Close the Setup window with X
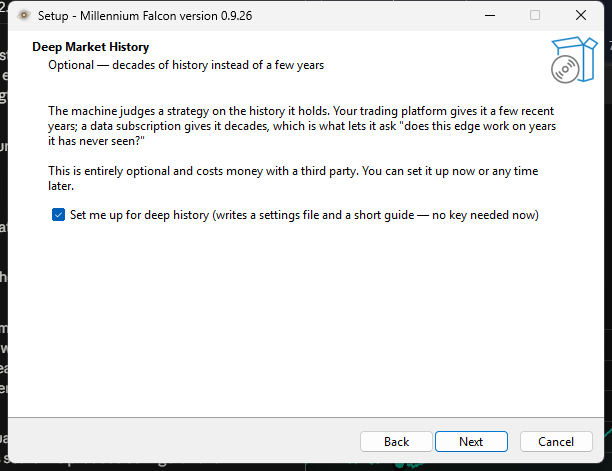 [x=581, y=16]
